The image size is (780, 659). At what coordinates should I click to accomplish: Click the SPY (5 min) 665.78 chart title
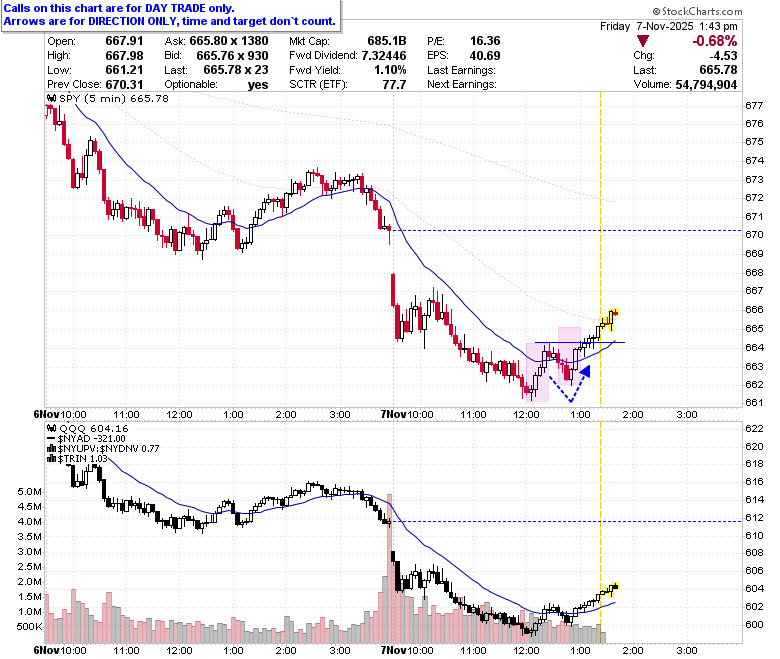[x=113, y=98]
